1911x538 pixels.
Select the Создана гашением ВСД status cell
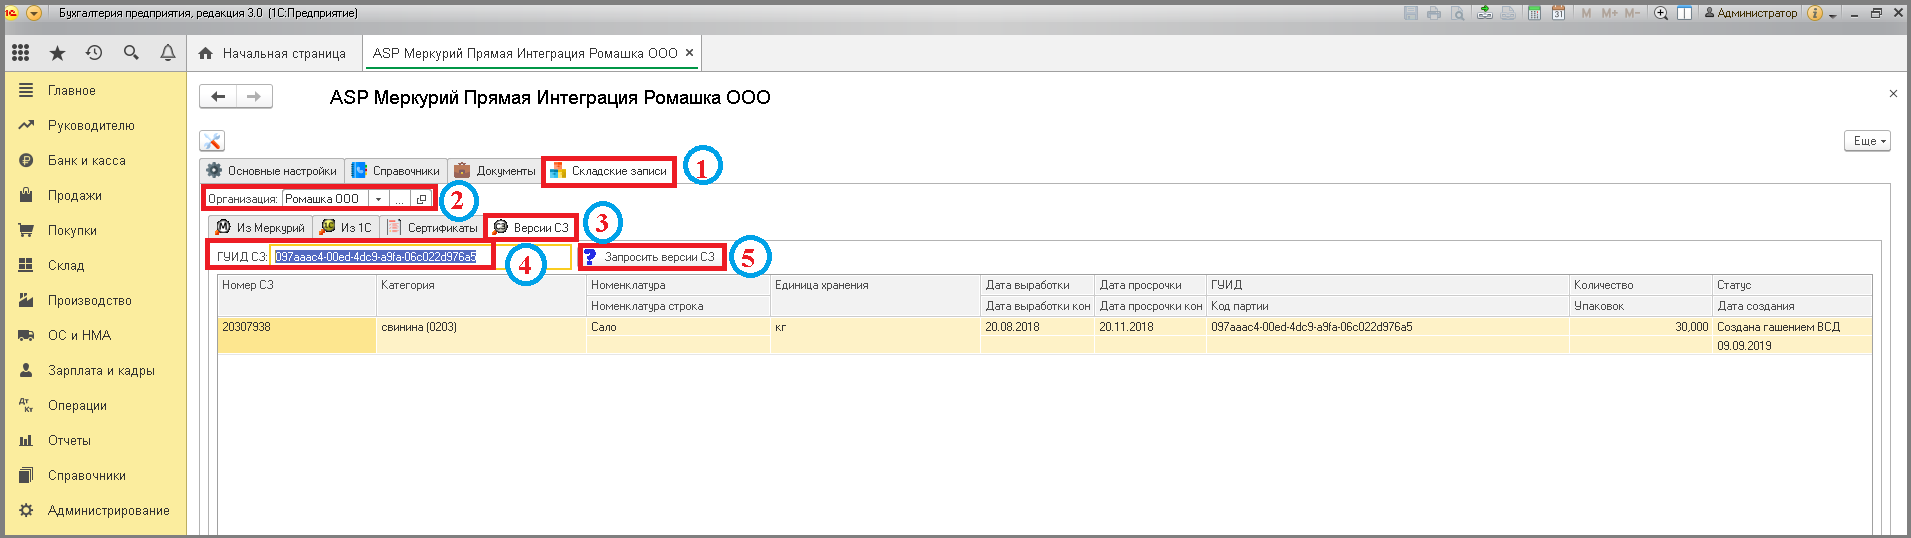(x=1792, y=327)
